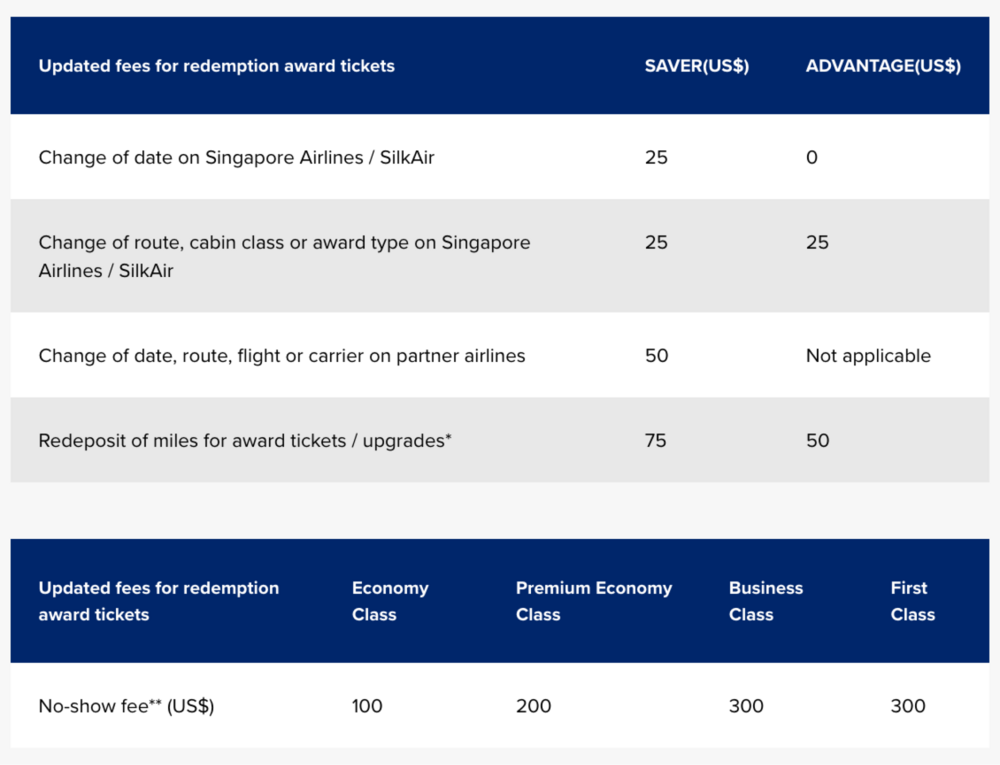This screenshot has width=1000, height=765.
Task: Click the ADVANTAGE(US$) column header
Action: point(883,66)
